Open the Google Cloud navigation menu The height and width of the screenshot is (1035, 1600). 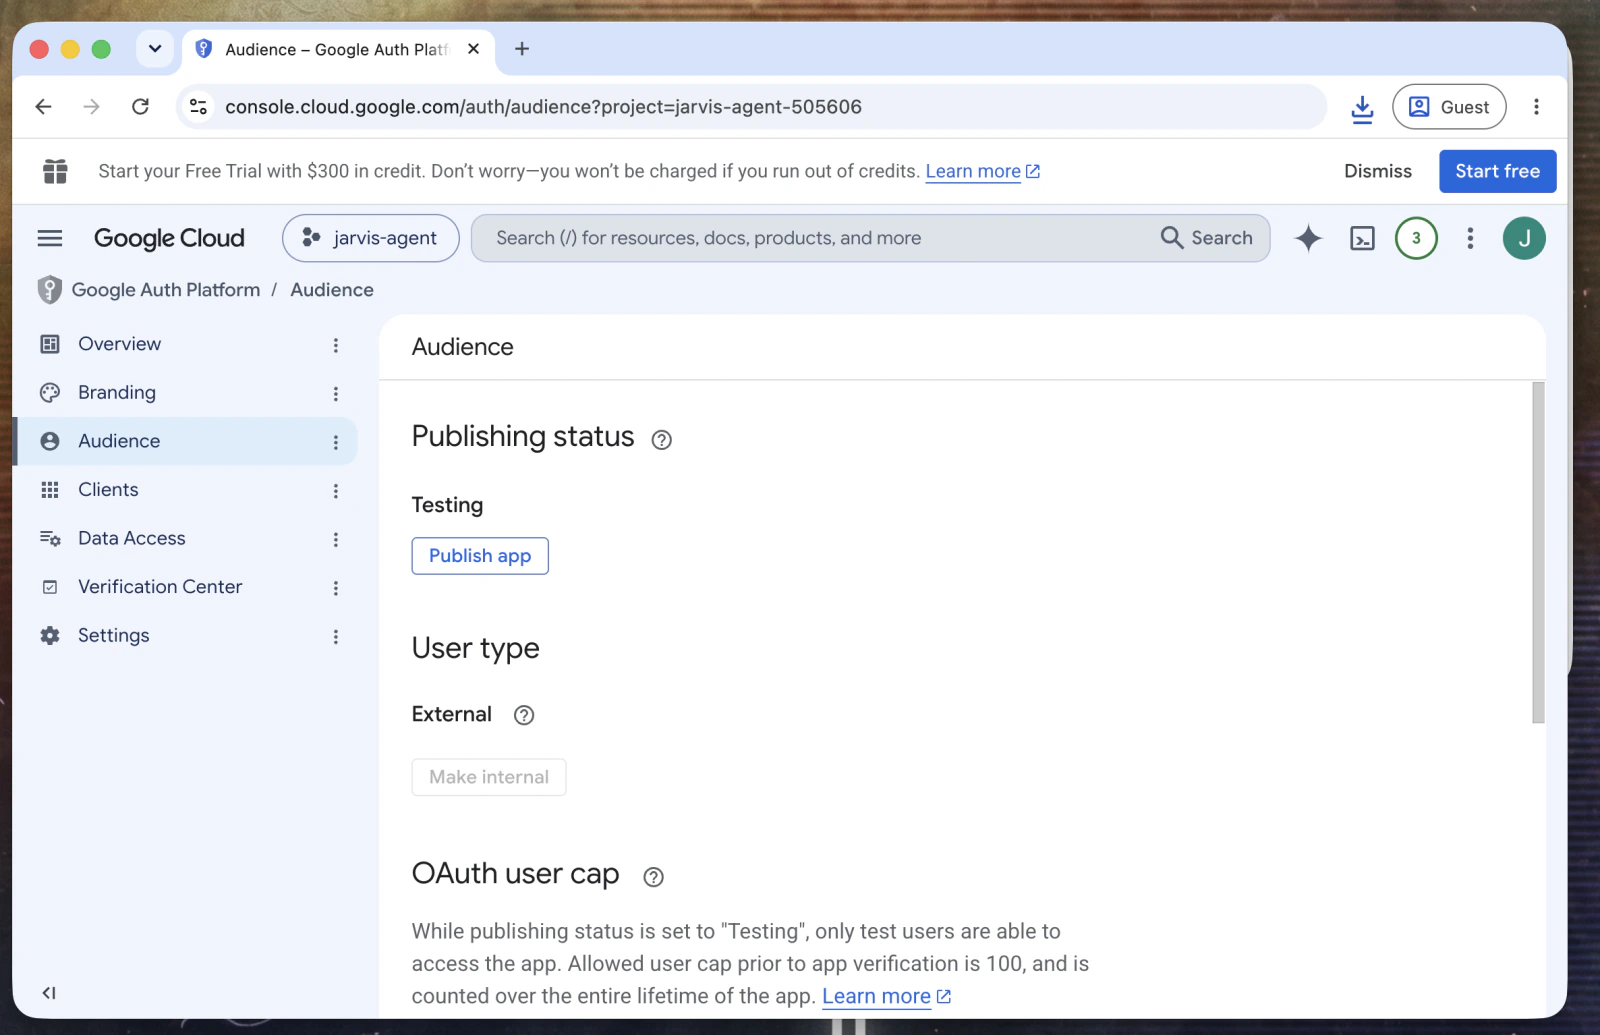(50, 238)
